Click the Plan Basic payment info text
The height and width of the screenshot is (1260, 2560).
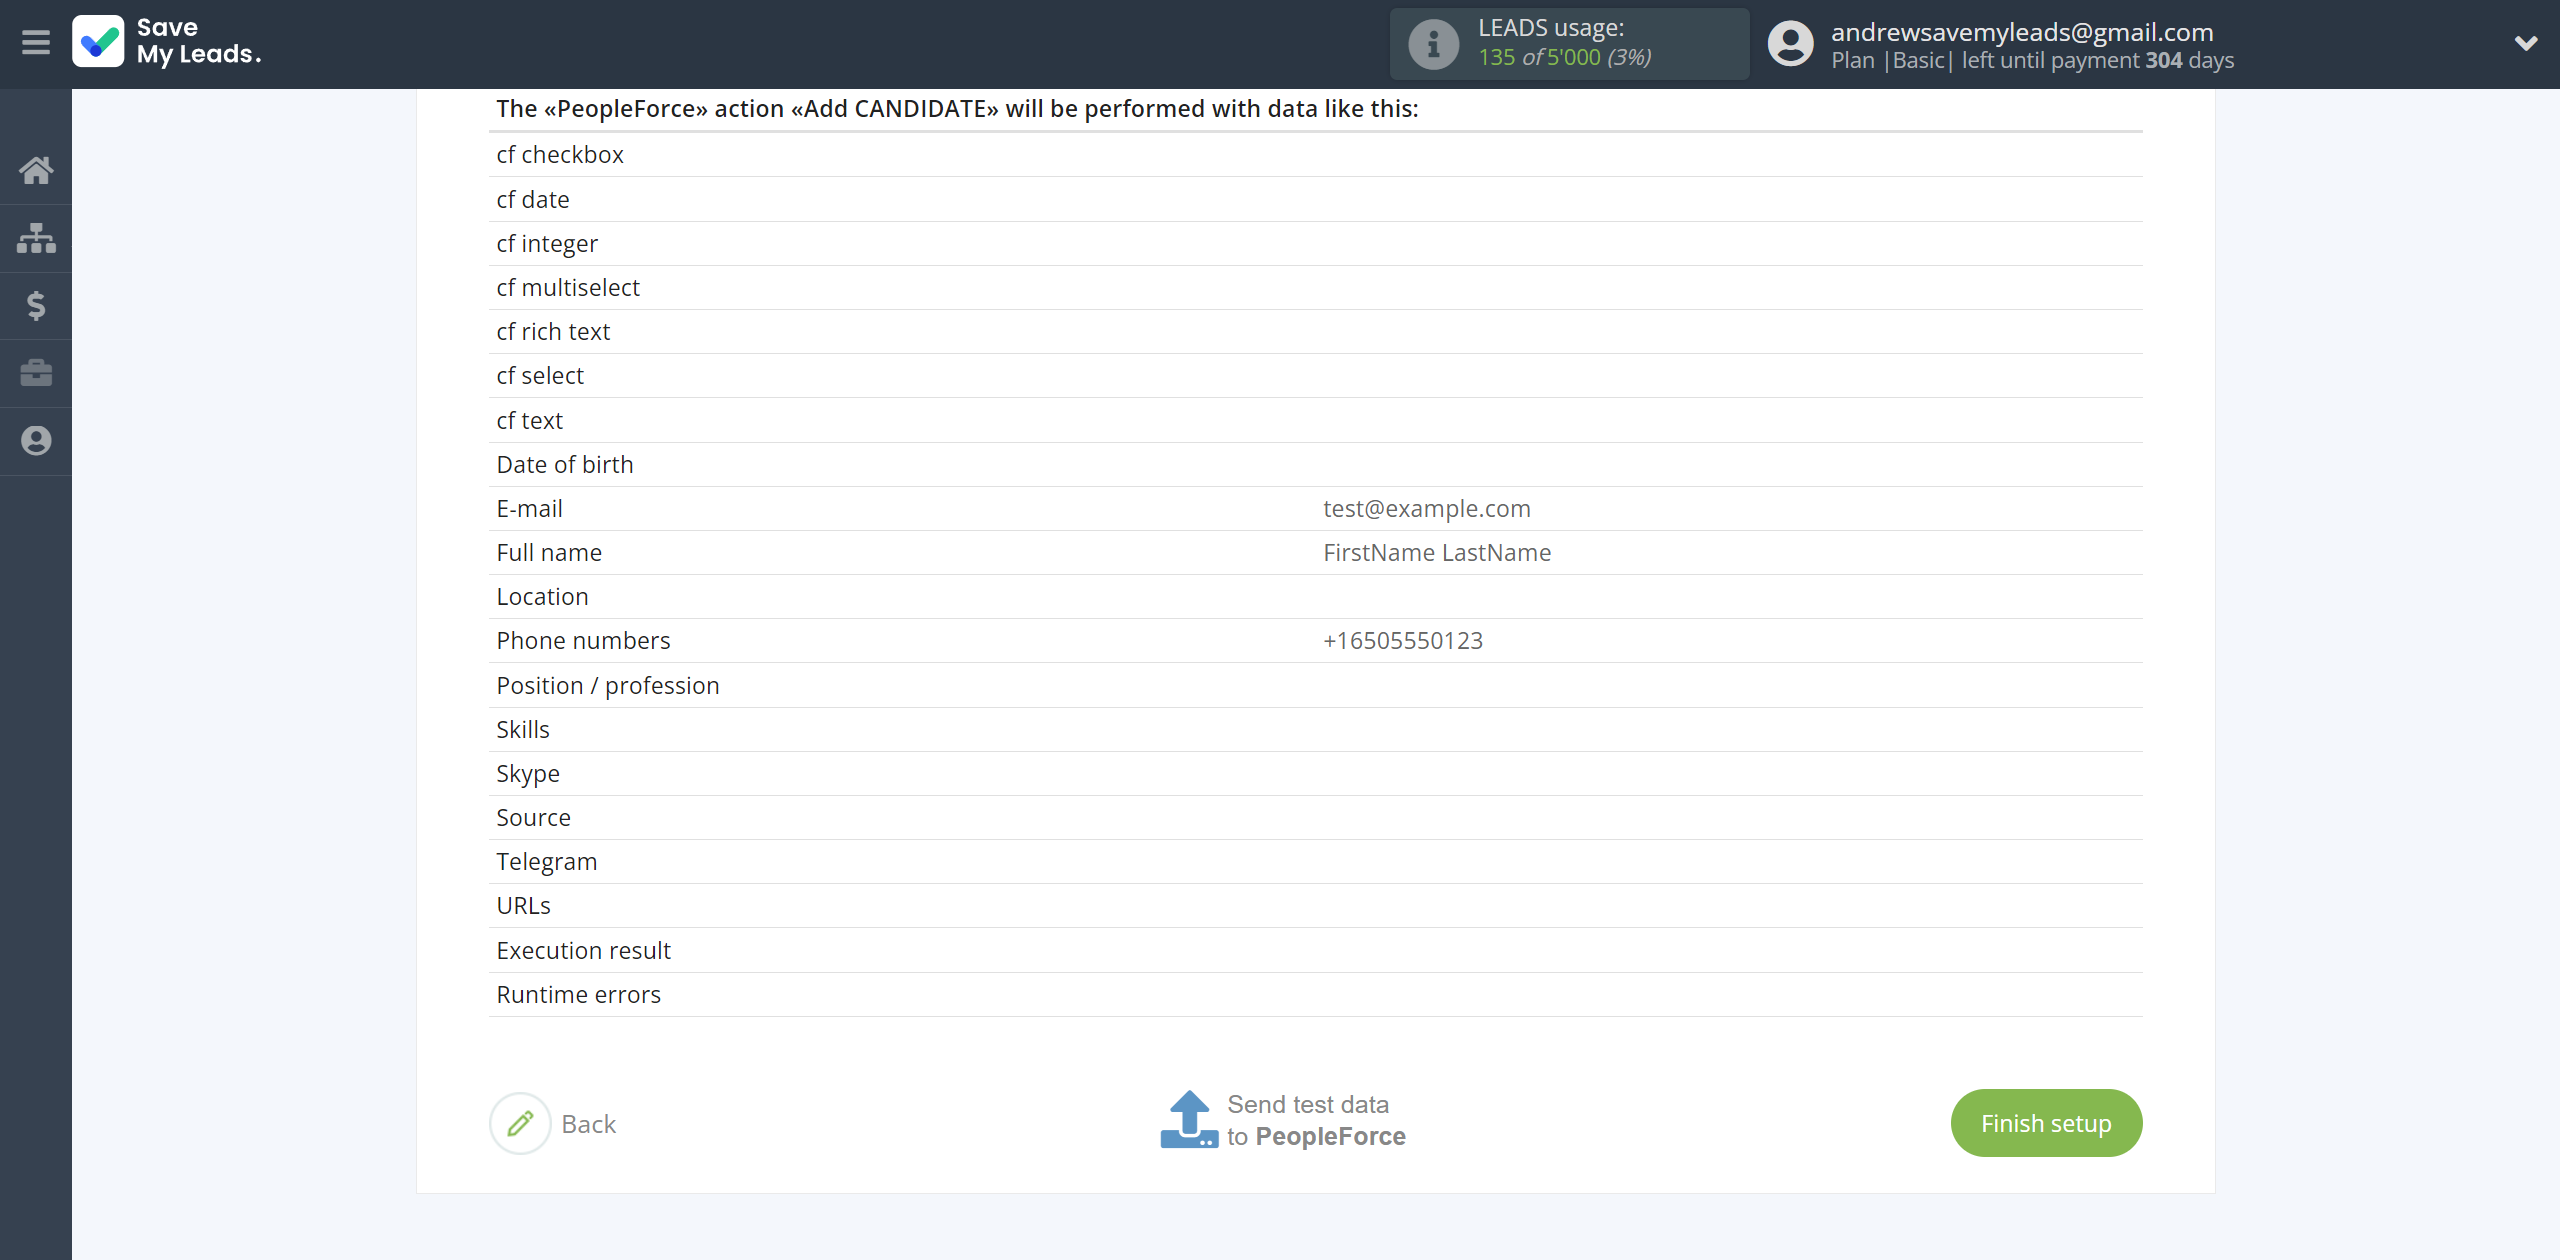[x=2032, y=60]
